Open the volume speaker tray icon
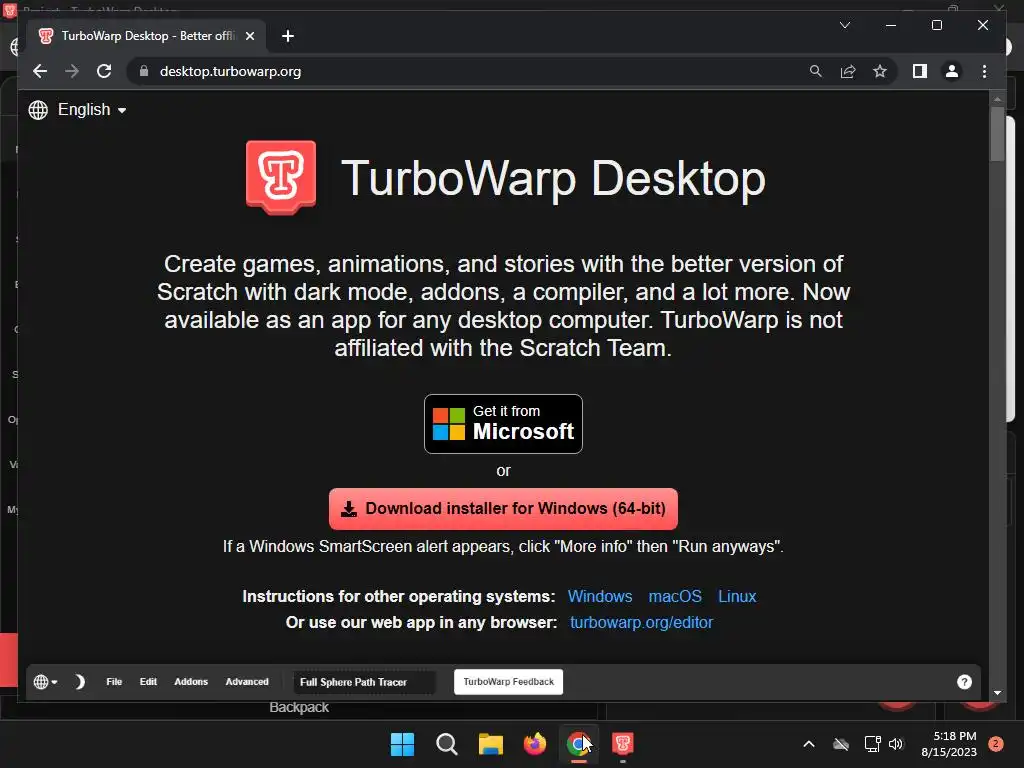This screenshot has height=768, width=1024. pyautogui.click(x=896, y=744)
